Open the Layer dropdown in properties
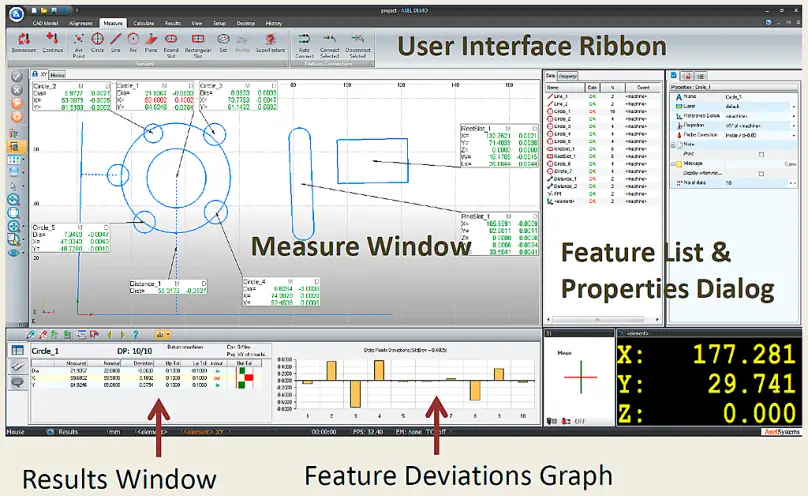The image size is (808, 496). (794, 106)
